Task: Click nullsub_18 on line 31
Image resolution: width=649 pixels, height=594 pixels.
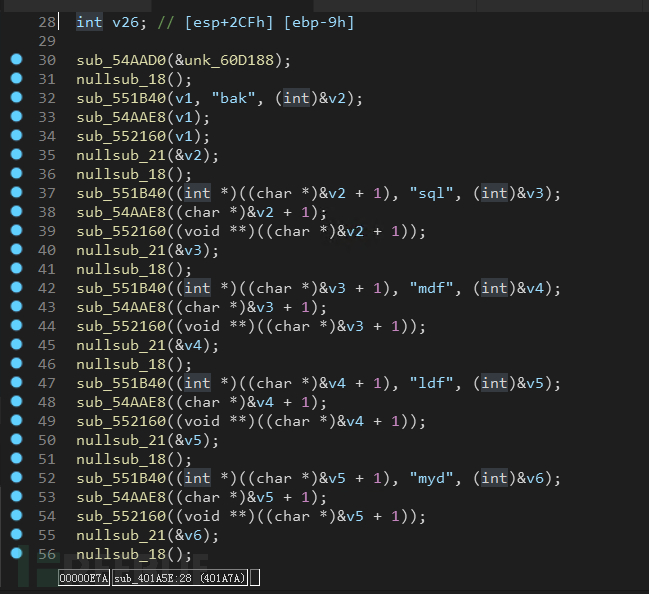Action: 121,79
